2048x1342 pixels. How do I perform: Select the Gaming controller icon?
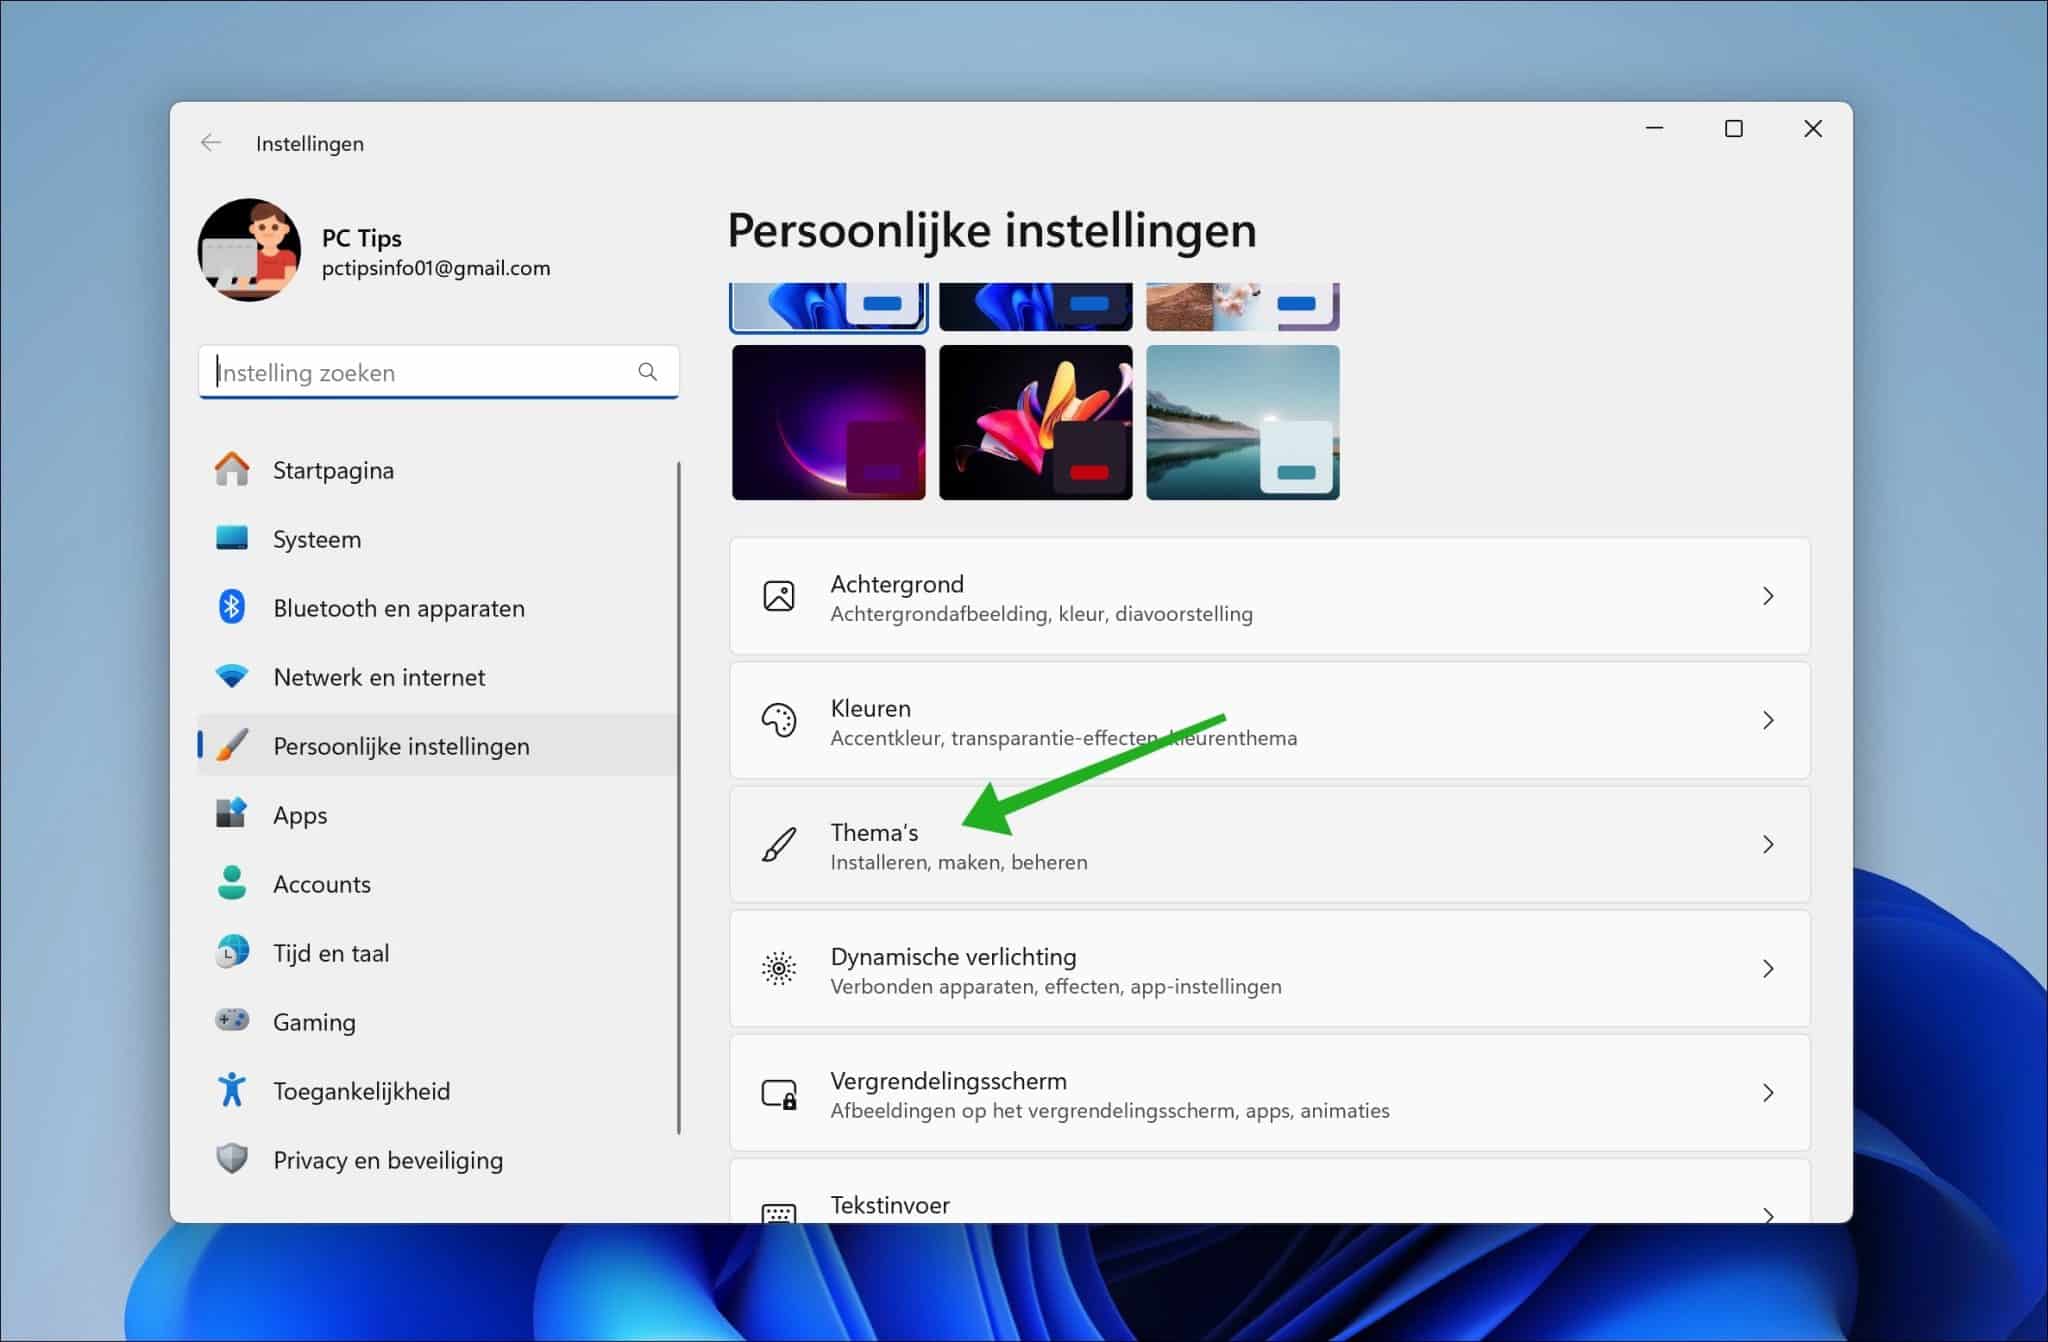[232, 1020]
